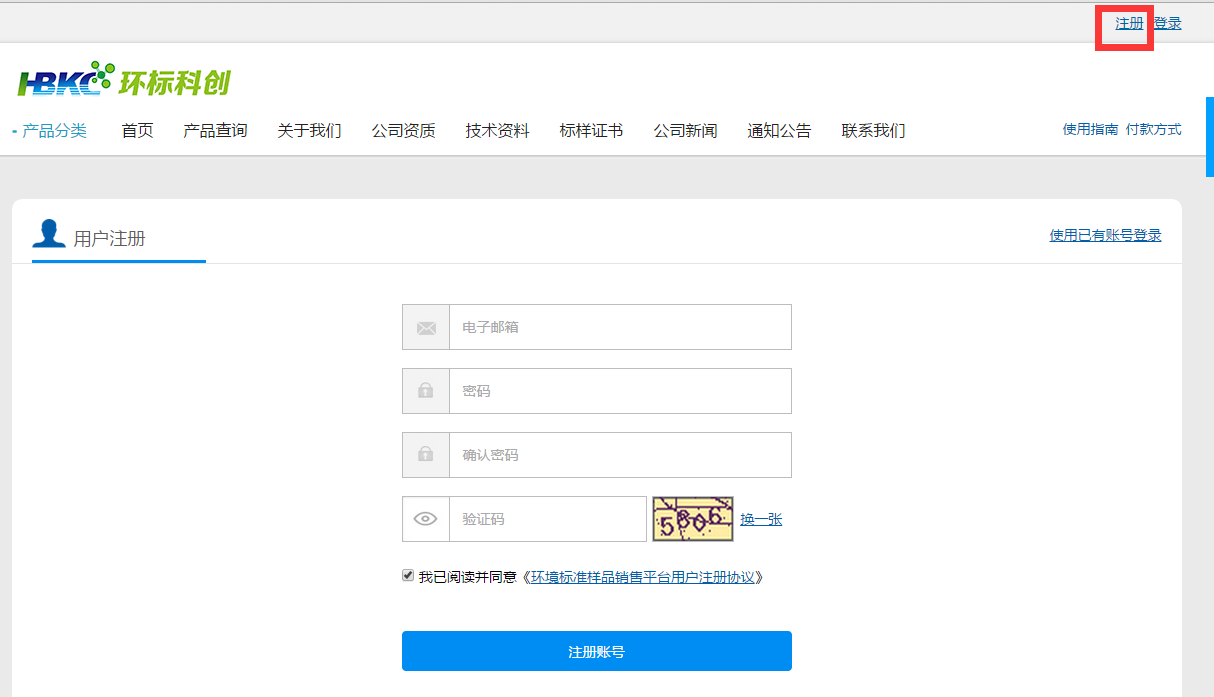The image size is (1214, 697).
Task: Click the 换一张 link to change captcha
Action: point(761,520)
